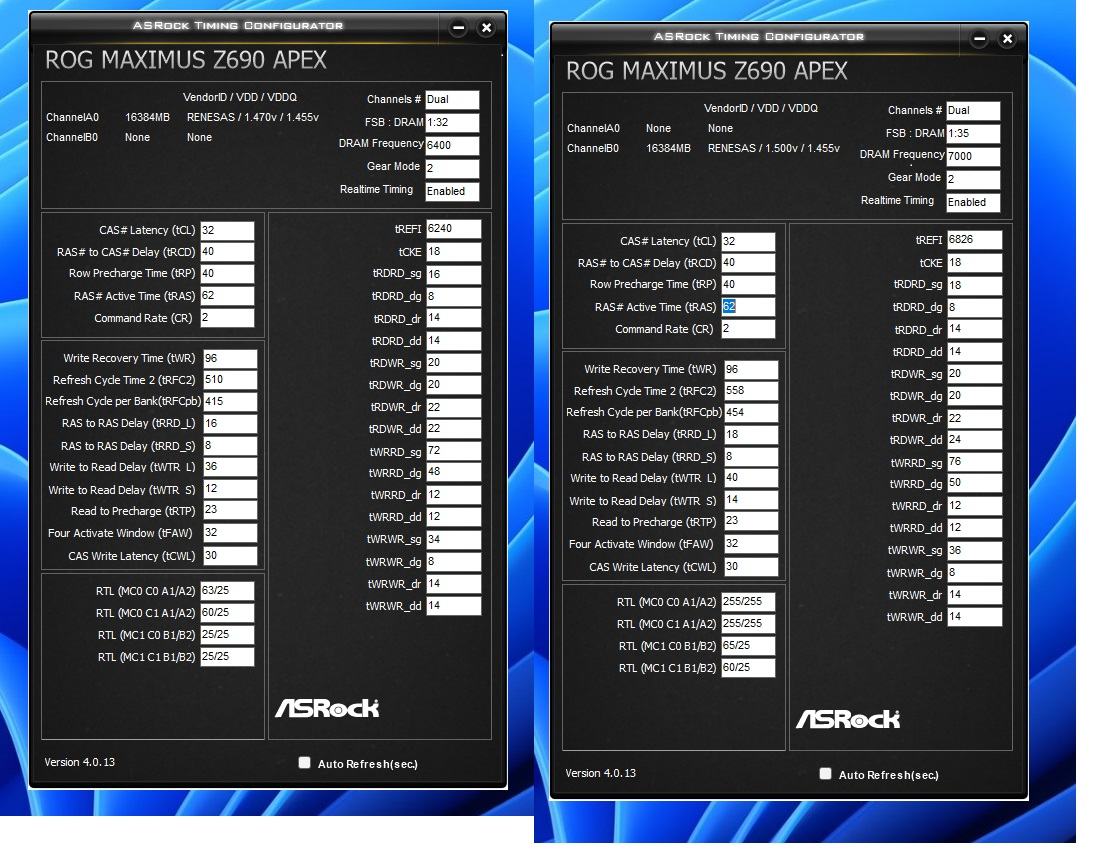Image resolution: width=1097 pixels, height=850 pixels.
Task: Click tRFCpb field showing 454
Action: click(x=751, y=413)
